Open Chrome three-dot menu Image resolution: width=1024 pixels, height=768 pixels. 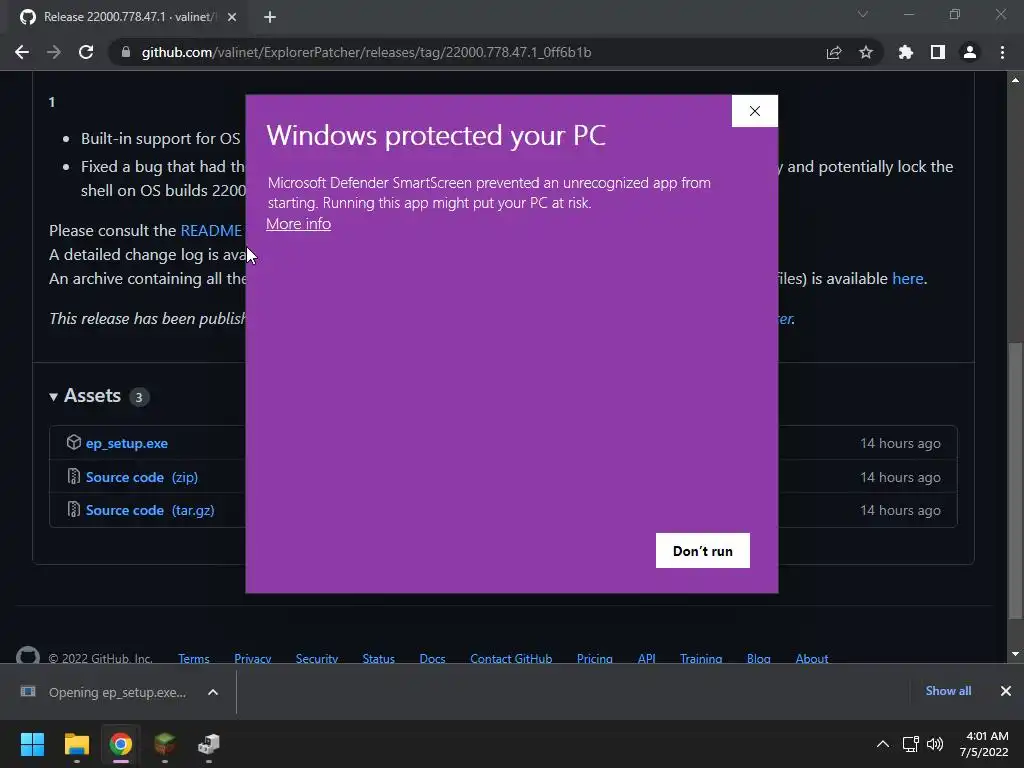point(1002,52)
